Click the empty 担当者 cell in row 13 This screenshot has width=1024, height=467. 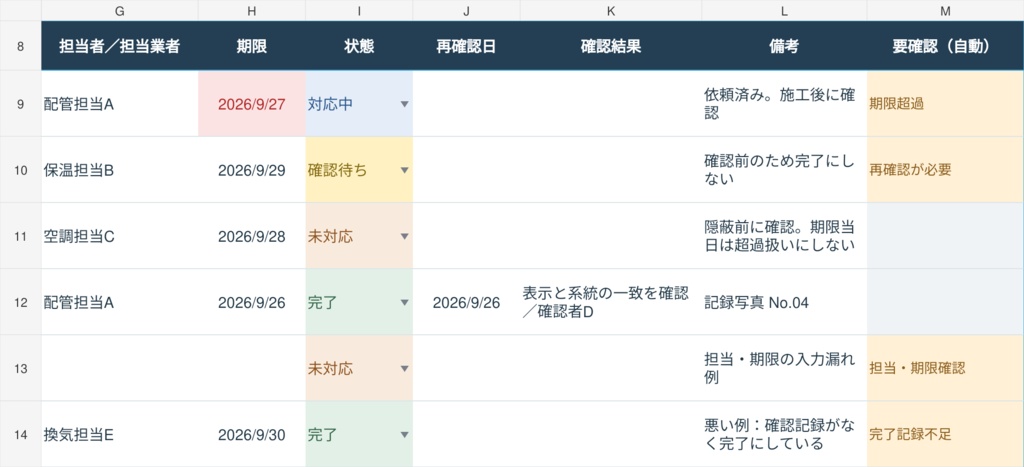120,368
